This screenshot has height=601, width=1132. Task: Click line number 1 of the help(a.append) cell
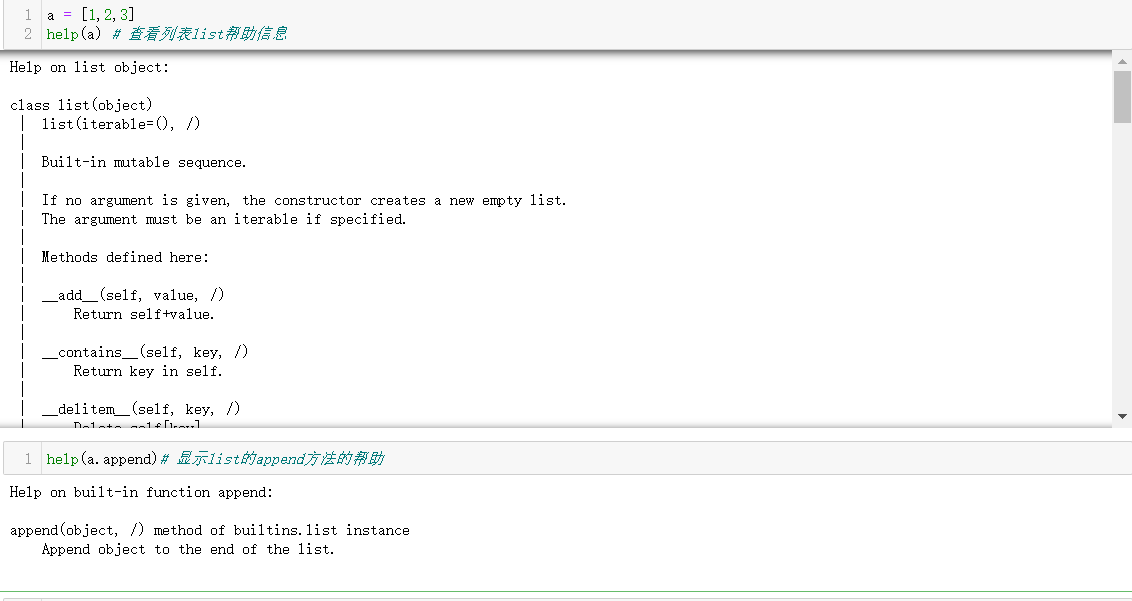27,459
